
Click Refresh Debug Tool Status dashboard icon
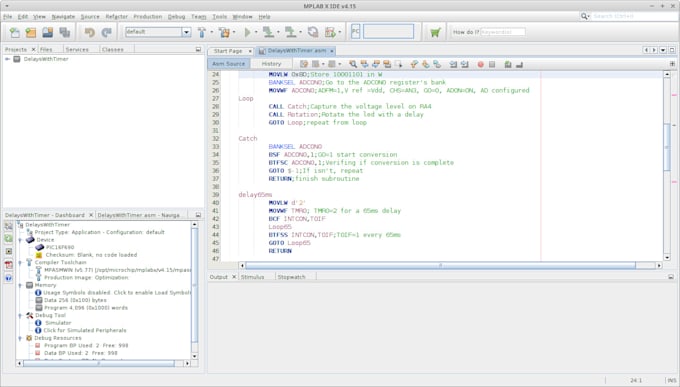pyautogui.click(x=9, y=239)
